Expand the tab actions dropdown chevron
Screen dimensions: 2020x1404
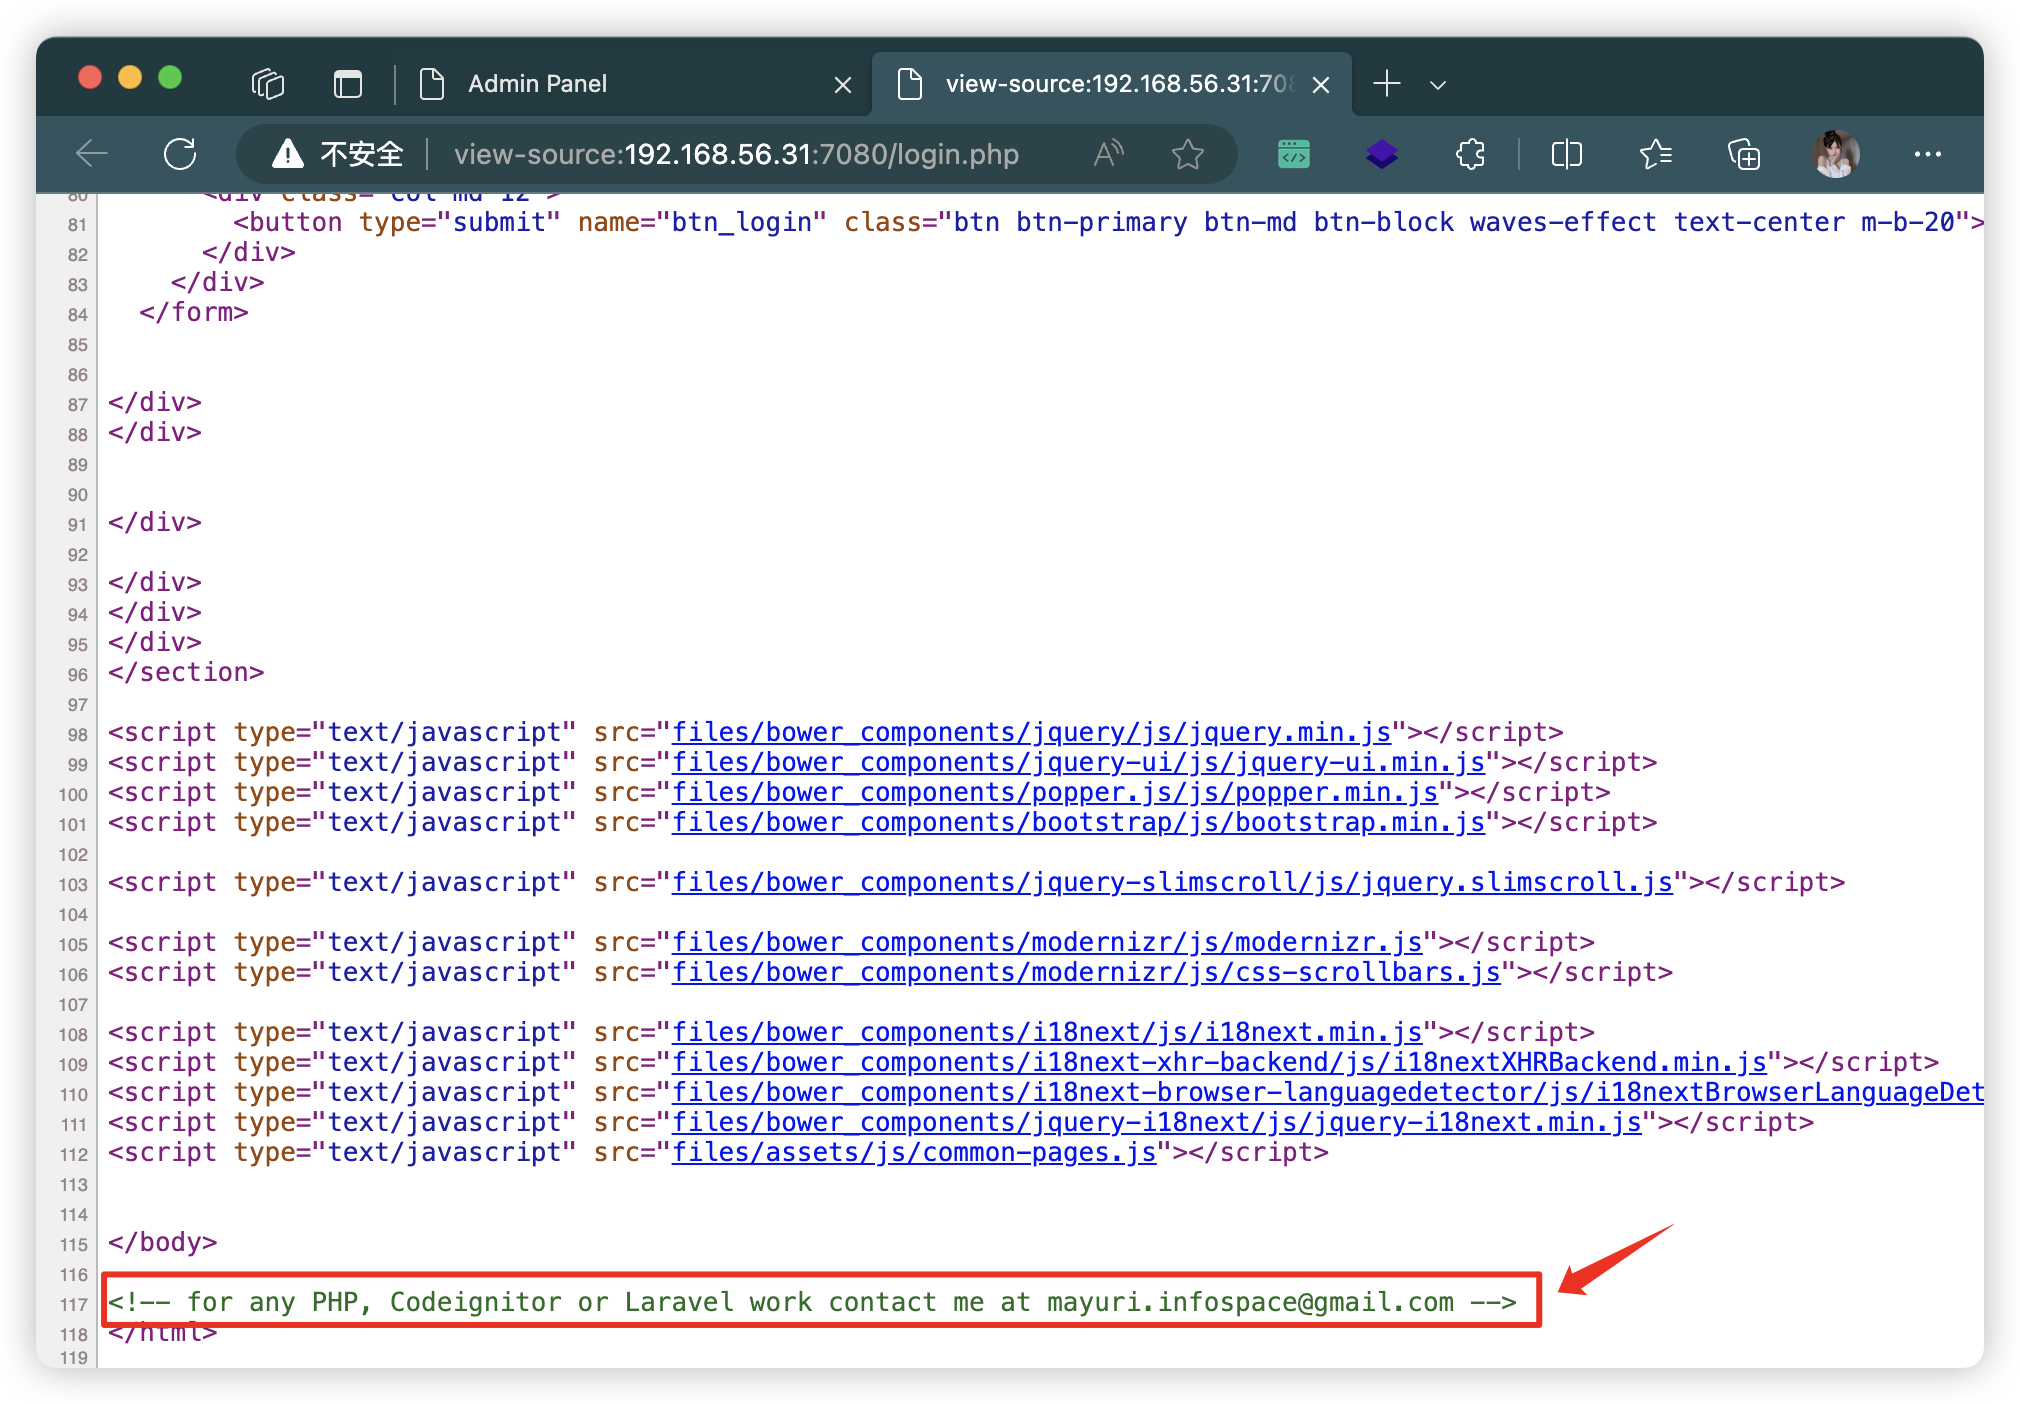1438,85
